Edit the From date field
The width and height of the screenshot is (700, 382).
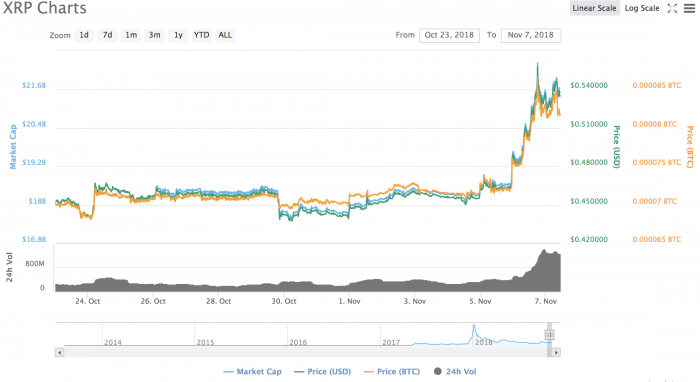pyautogui.click(x=449, y=35)
